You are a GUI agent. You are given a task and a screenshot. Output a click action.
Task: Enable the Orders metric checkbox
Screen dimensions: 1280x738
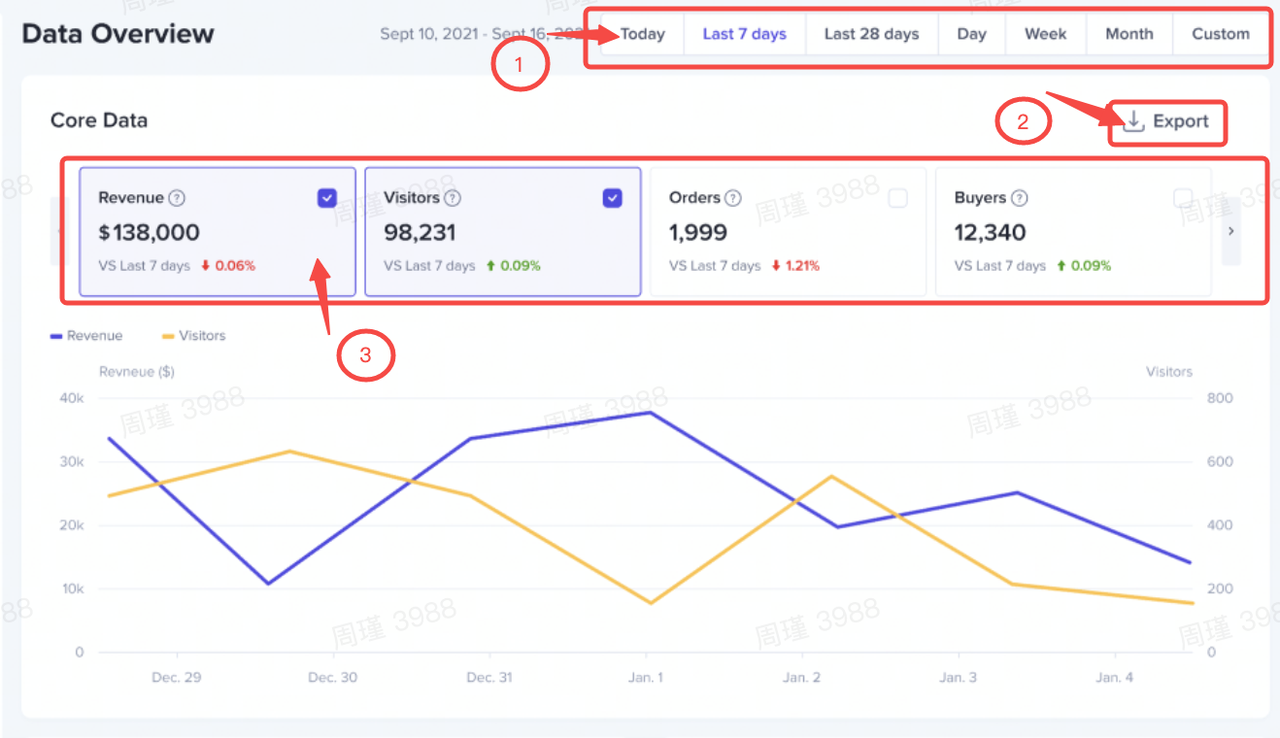[x=898, y=198]
